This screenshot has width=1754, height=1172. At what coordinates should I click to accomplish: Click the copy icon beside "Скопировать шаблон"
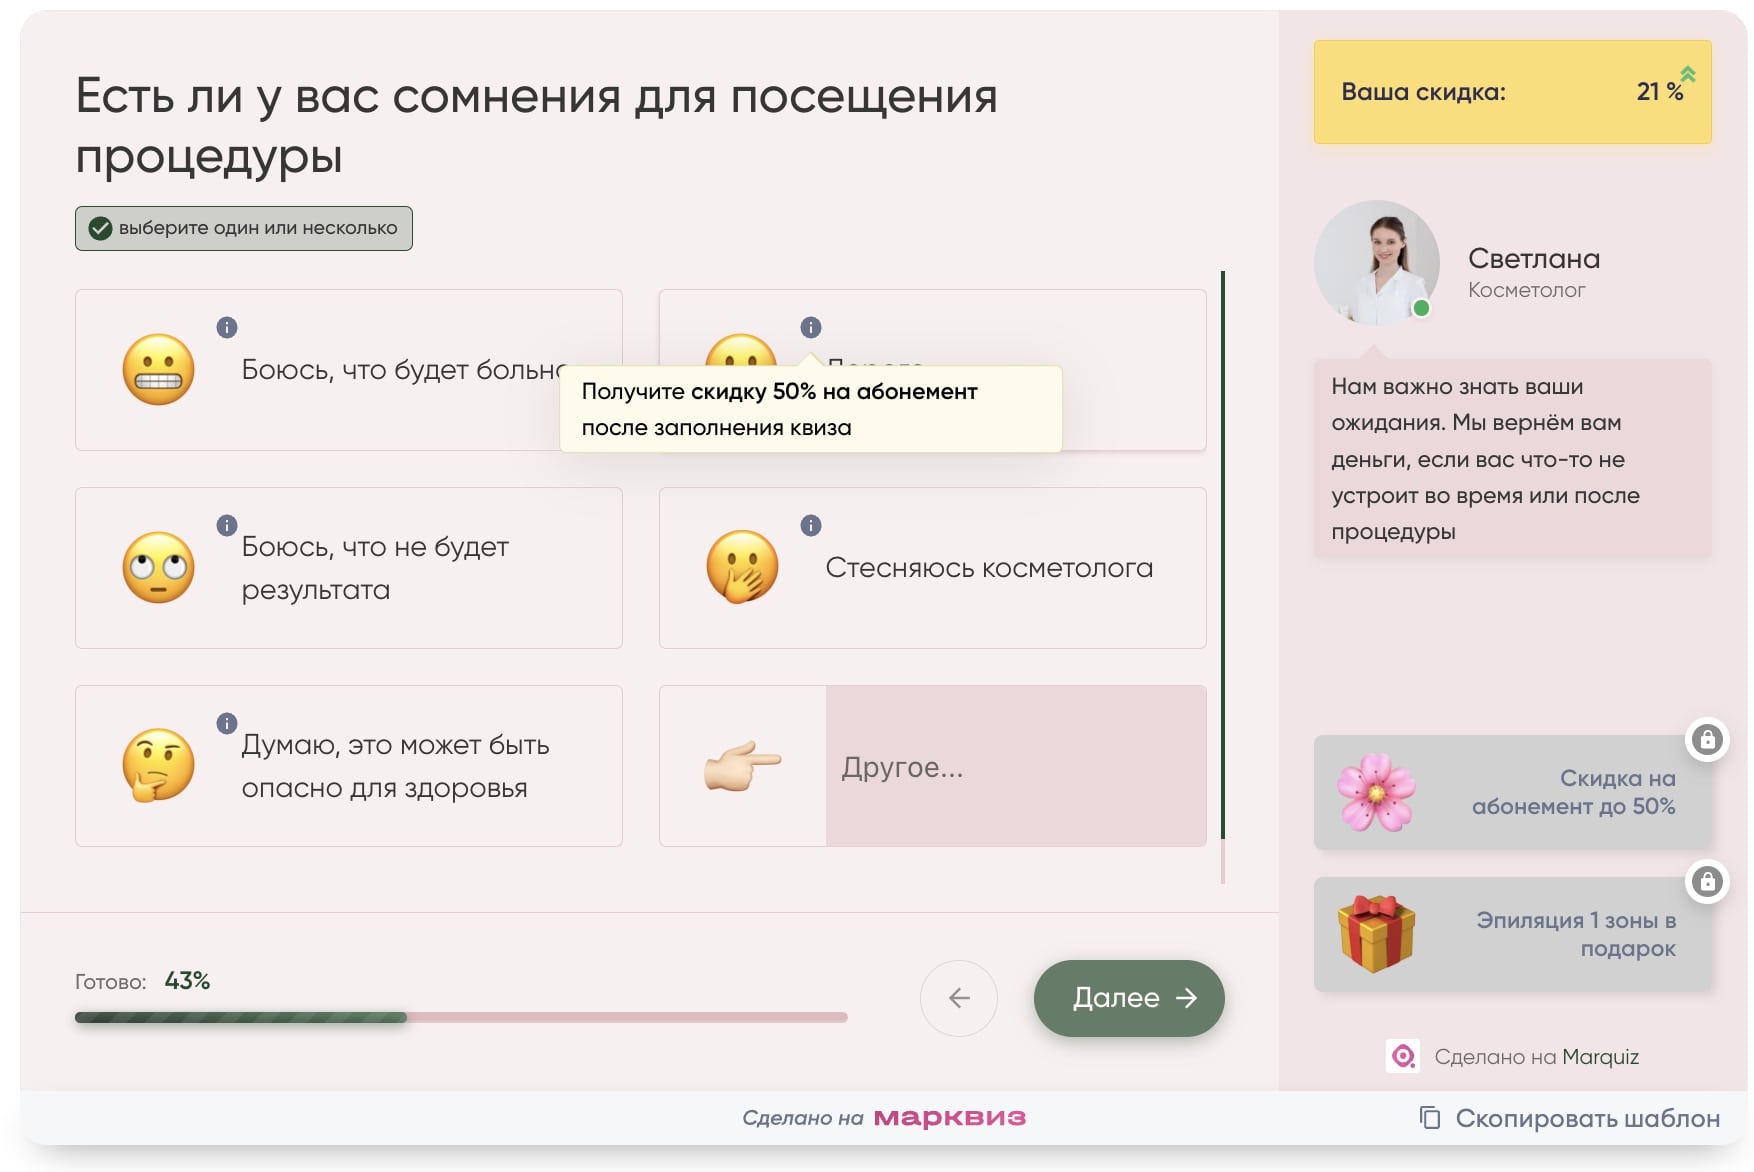point(1428,1119)
